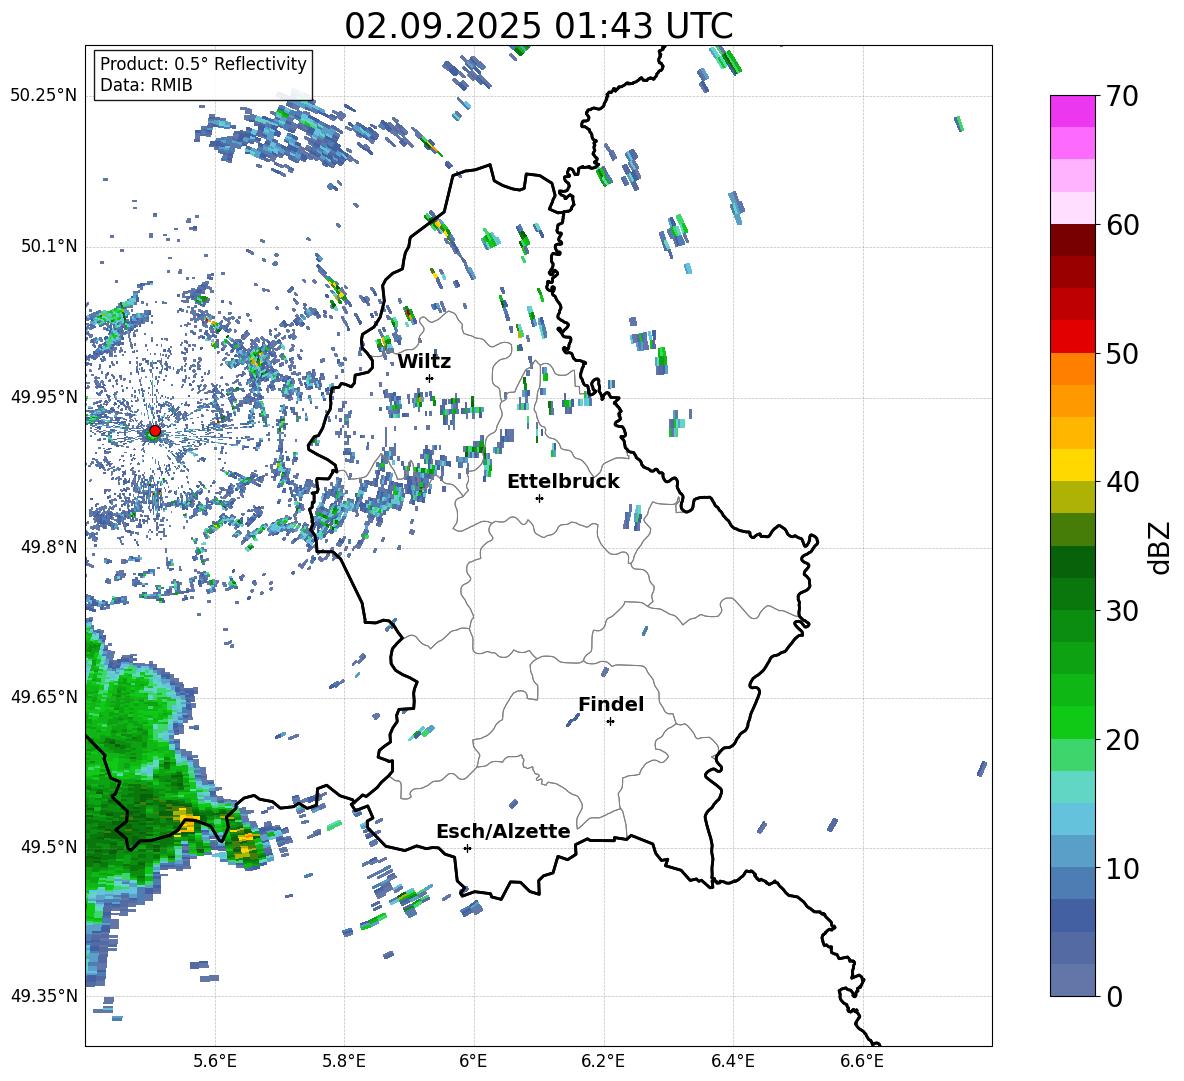
Task: Click the 49.8°N latitude label
Action: pos(49,547)
